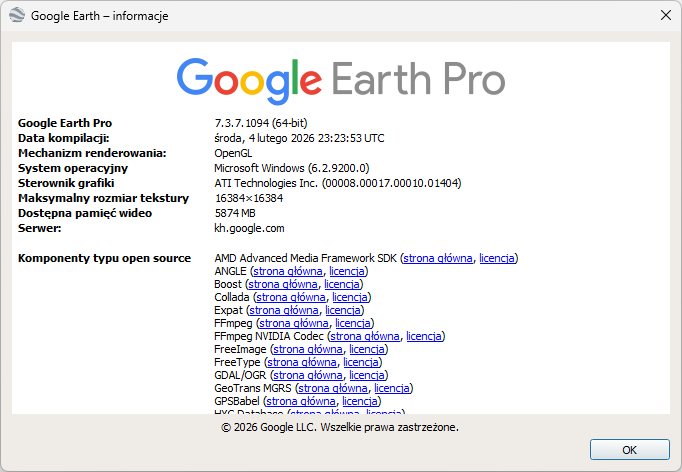Open GPSBabel strona główna link
This screenshot has height=472, width=682.
301,401
